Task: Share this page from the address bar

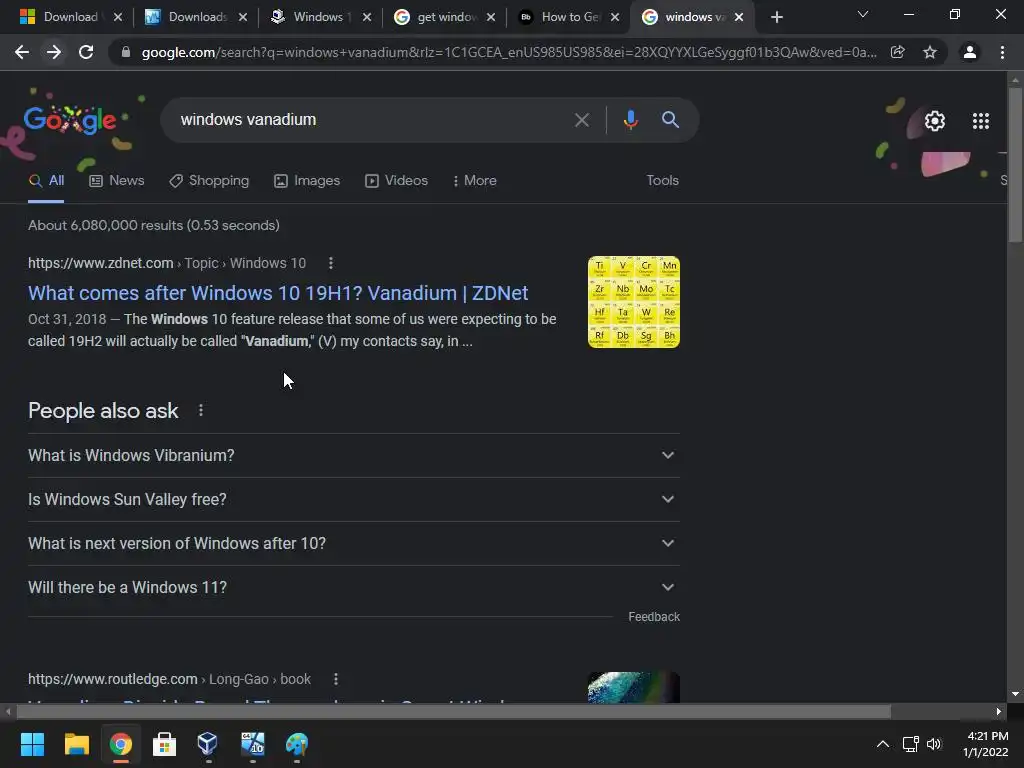Action: pos(897,52)
